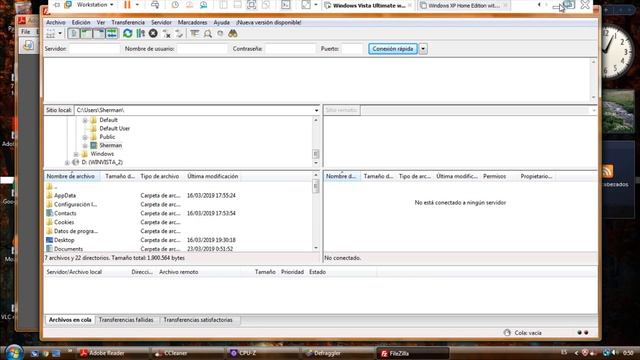Expand the D: (WINVISTA_2) drive
This screenshot has height=360, width=640.
coord(67,162)
